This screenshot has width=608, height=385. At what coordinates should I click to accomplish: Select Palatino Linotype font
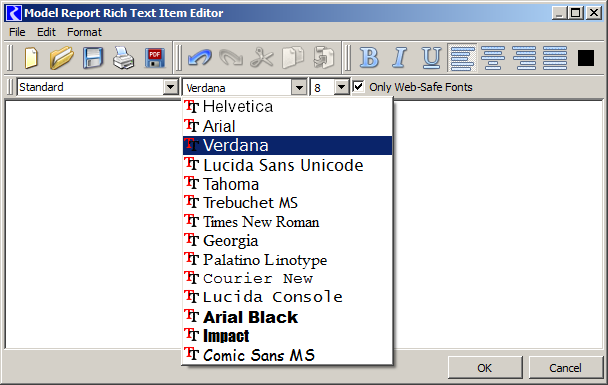pyautogui.click(x=287, y=259)
